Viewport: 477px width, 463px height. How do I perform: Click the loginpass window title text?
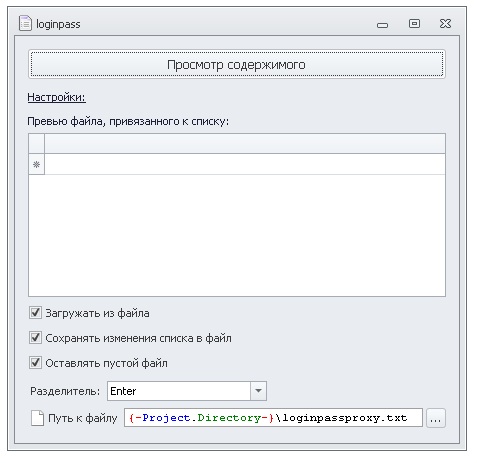[x=58, y=24]
